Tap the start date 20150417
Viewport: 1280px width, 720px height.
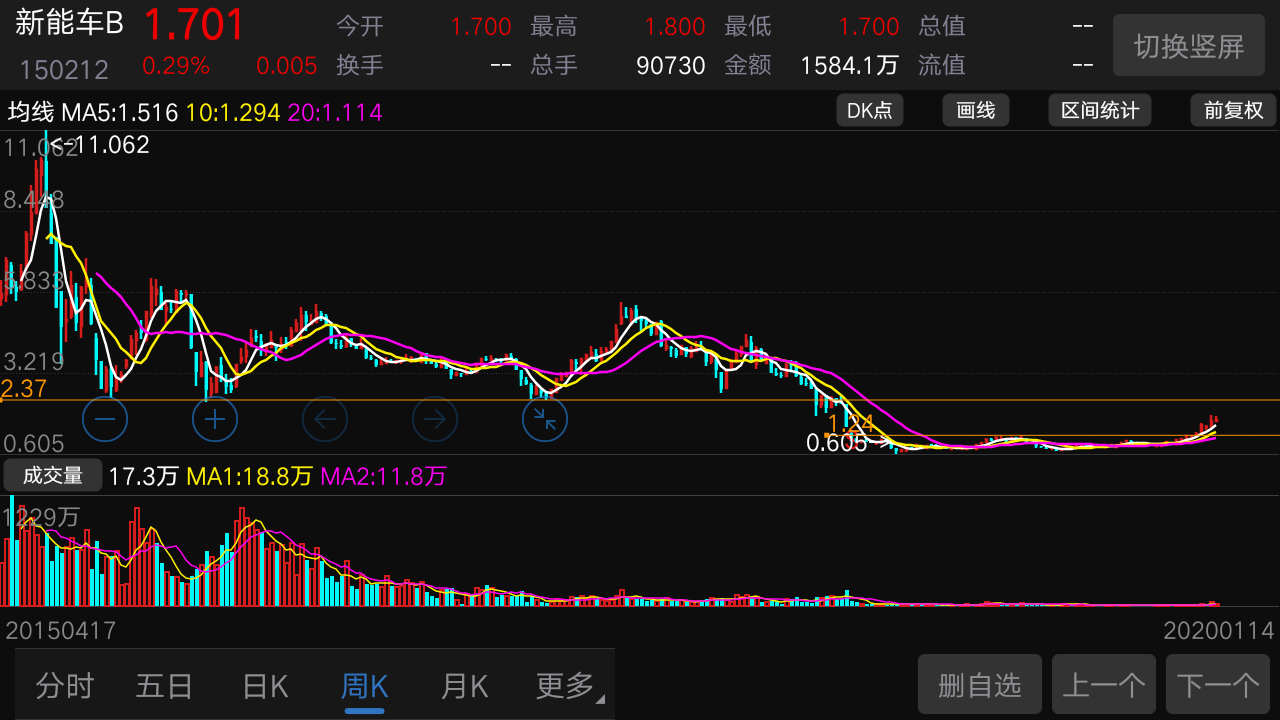pos(62,631)
